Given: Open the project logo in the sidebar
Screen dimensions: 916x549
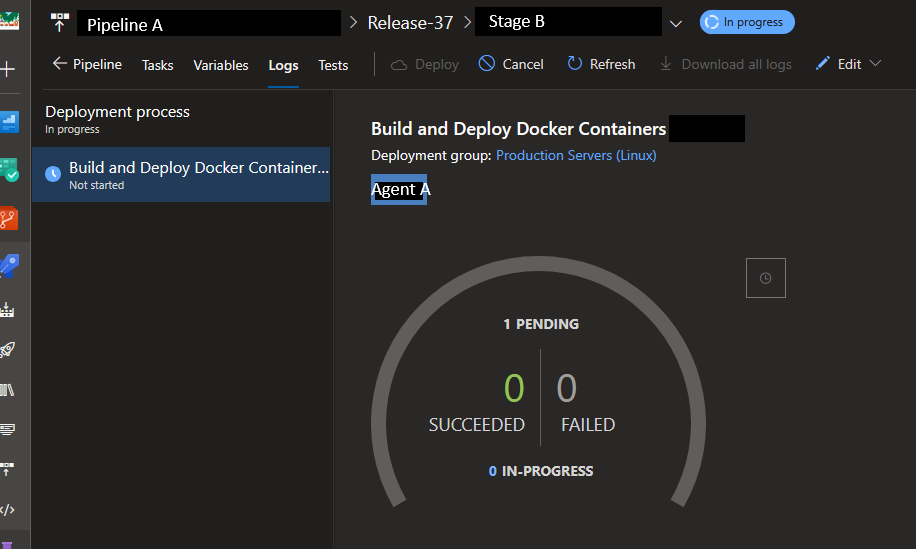Looking at the screenshot, I should 9,22.
